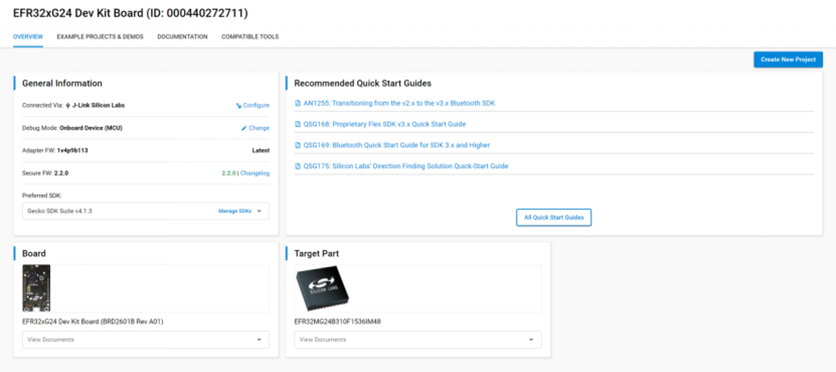Click Manage SDKs link
The height and width of the screenshot is (372, 836).
[235, 211]
